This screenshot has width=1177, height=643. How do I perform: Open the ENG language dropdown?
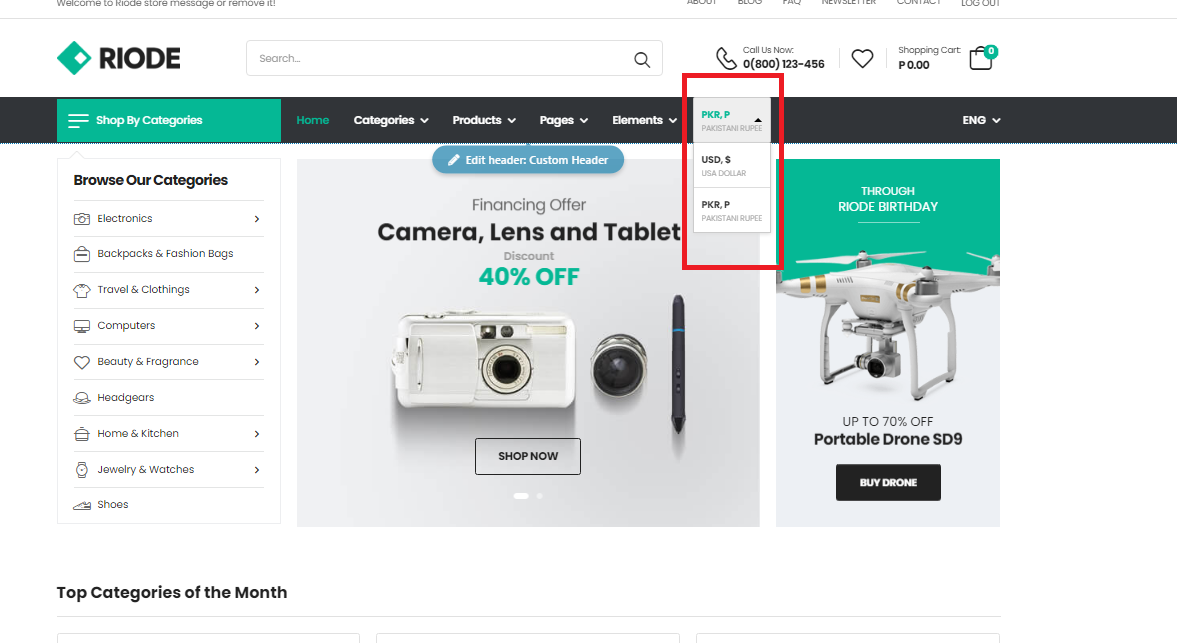[x=981, y=120]
